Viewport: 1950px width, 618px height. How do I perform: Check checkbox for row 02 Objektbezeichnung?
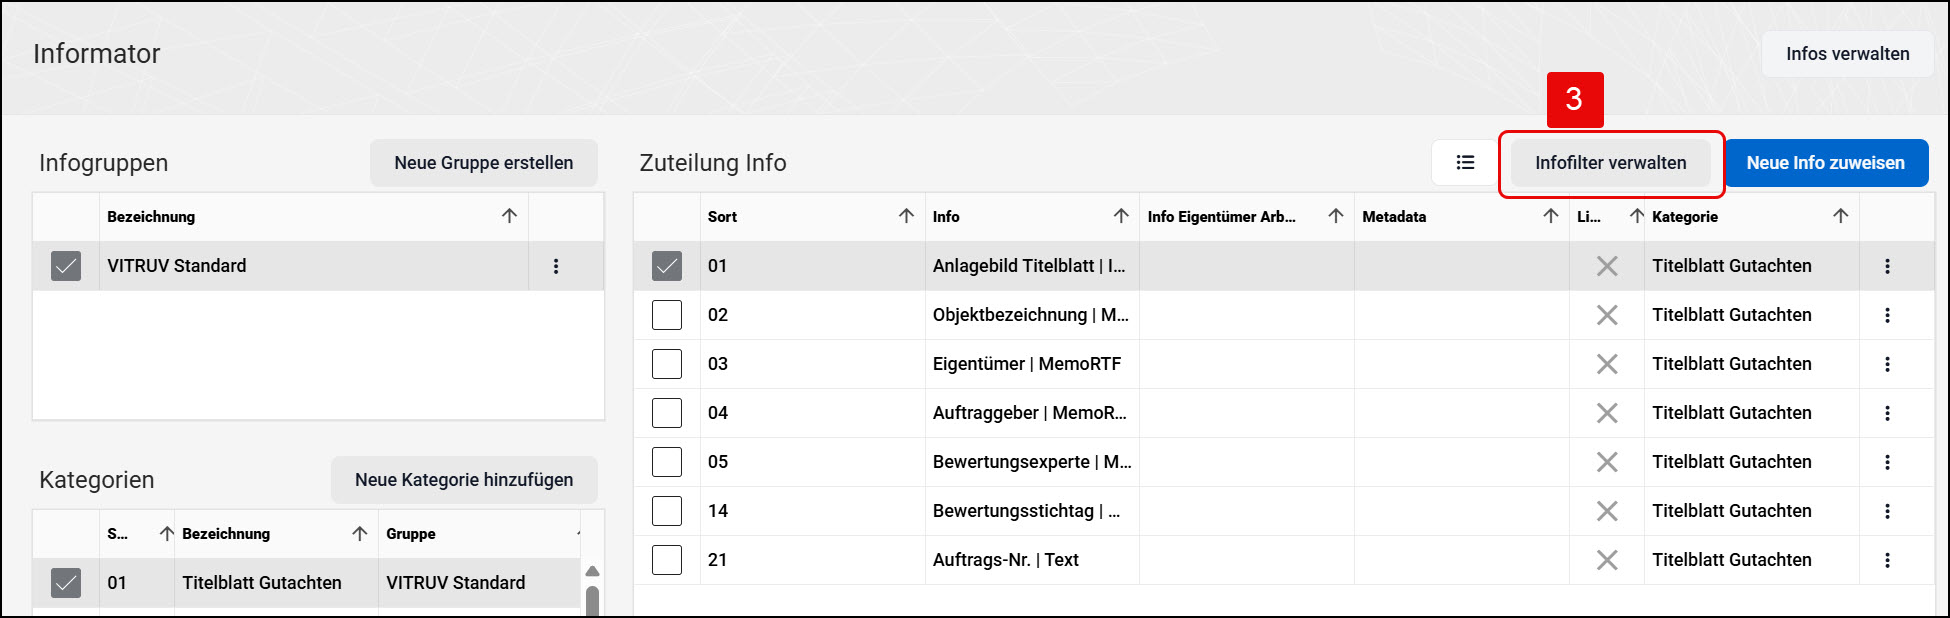(x=667, y=315)
